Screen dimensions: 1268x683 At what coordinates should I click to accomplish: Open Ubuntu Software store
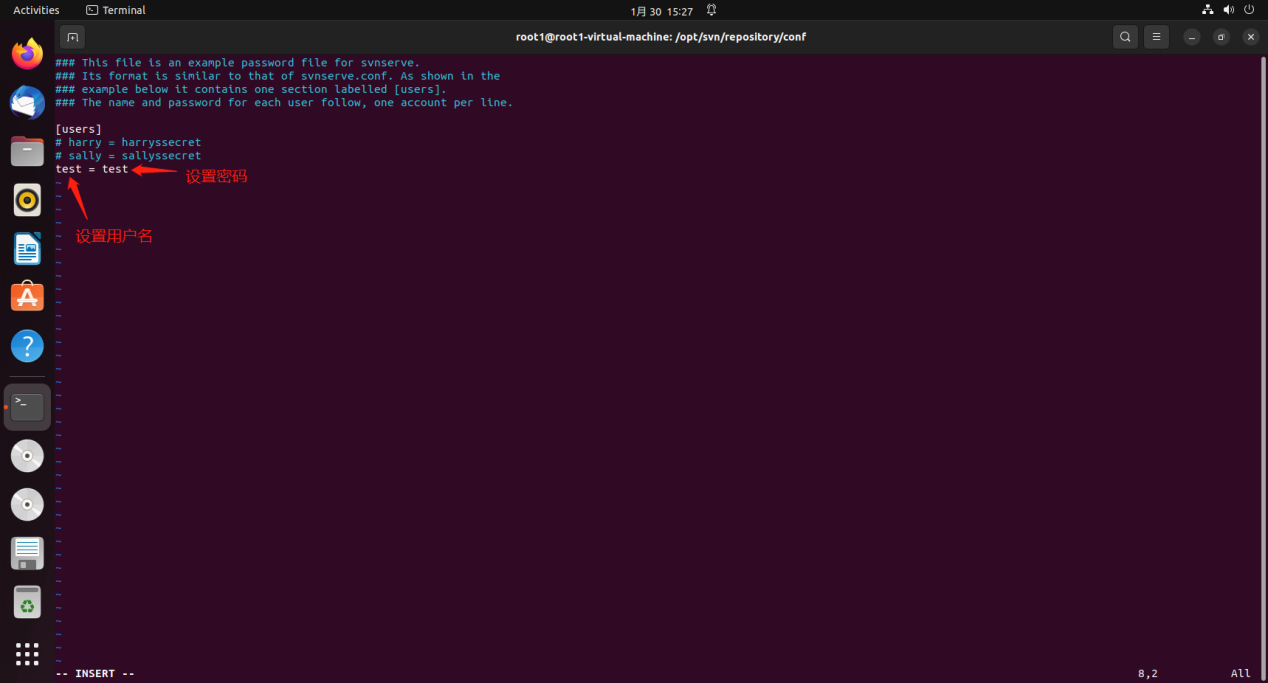27,297
